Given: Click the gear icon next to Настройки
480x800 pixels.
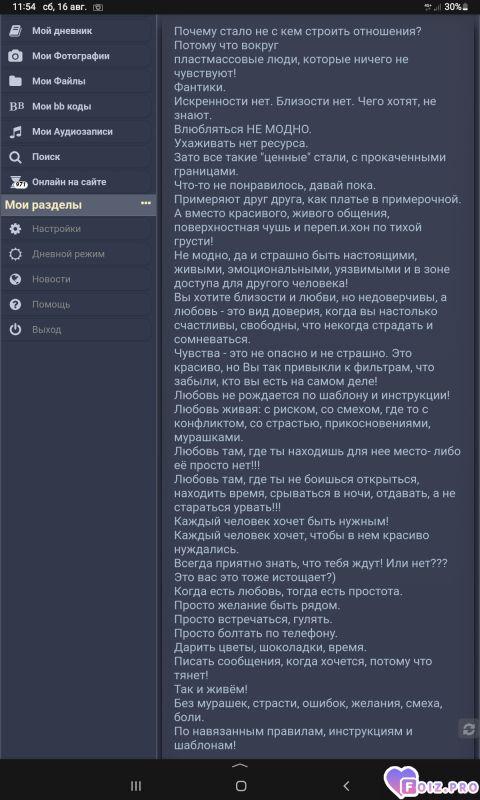Looking at the screenshot, I should coord(16,229).
